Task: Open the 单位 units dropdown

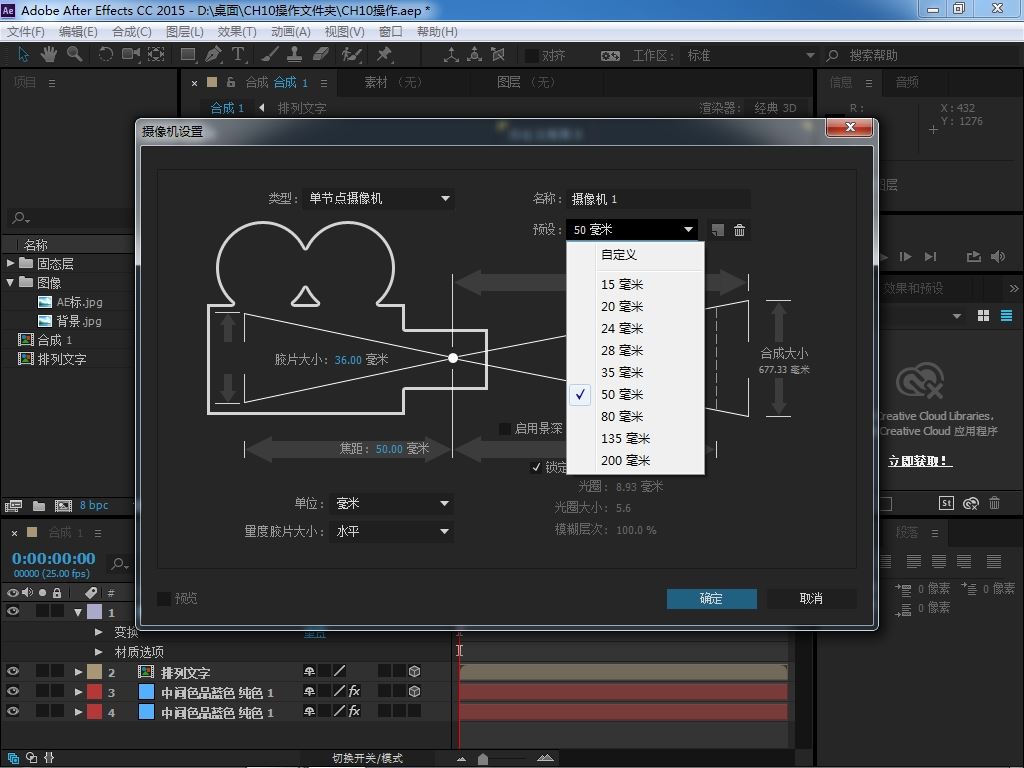Action: coord(391,504)
